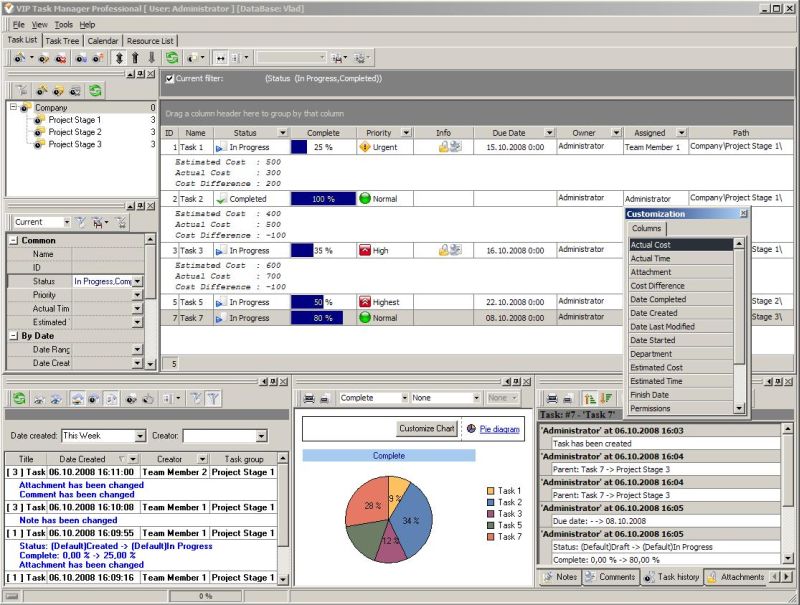Click the leftmost printer icon in the chart panel
The image size is (800, 605).
click(309, 398)
